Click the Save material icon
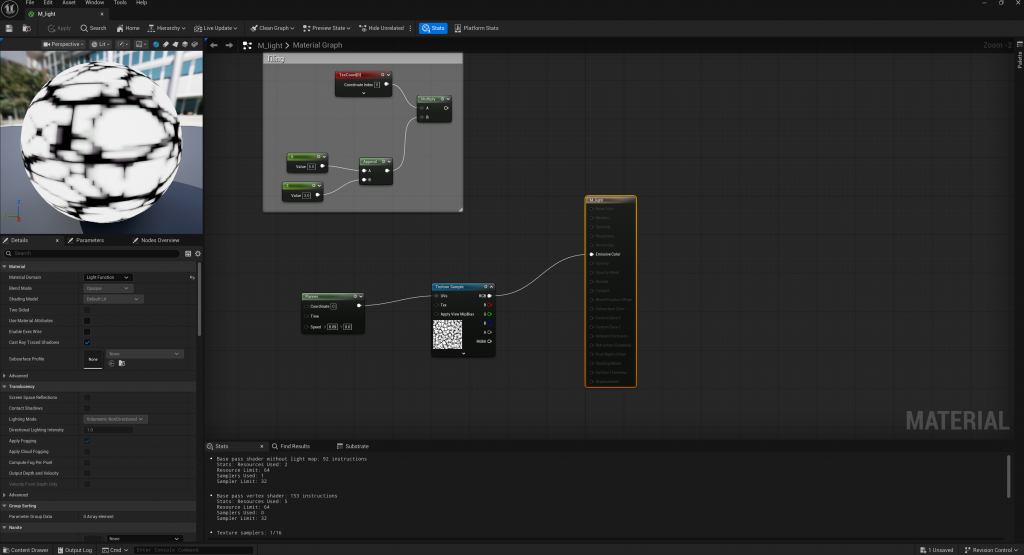The image size is (1024, 555). pos(9,28)
